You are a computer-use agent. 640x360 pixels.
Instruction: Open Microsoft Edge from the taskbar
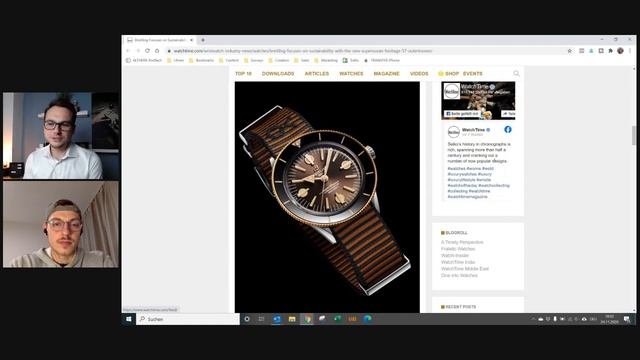367,319
